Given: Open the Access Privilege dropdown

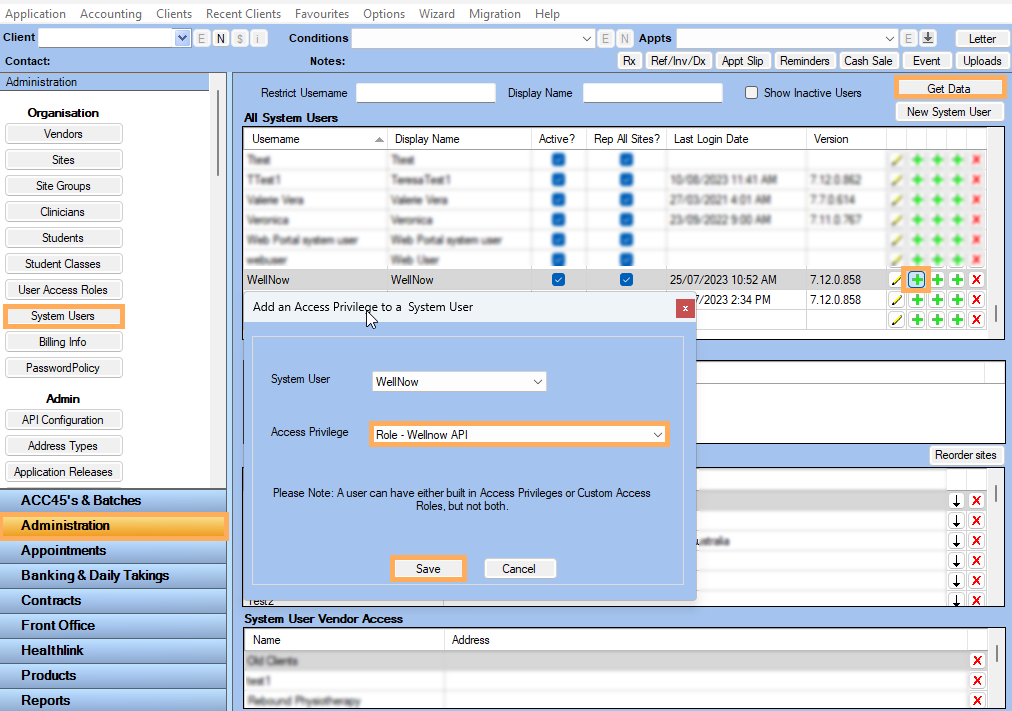Looking at the screenshot, I should pyautogui.click(x=657, y=435).
